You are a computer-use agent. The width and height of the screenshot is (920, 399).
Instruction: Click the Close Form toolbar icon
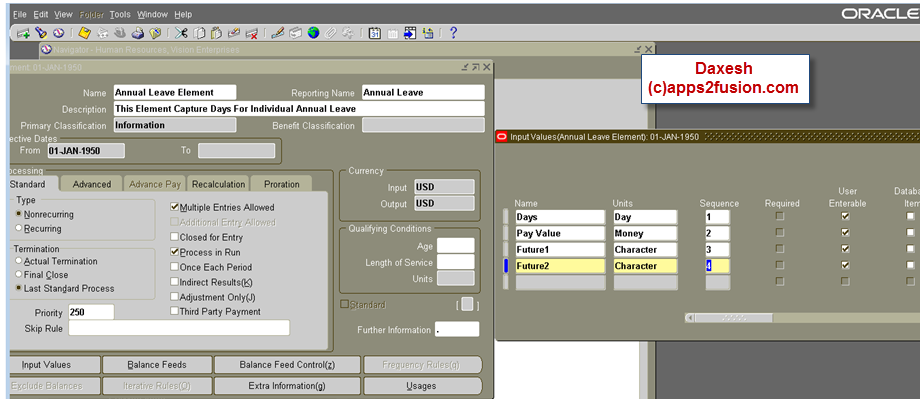tap(155, 33)
